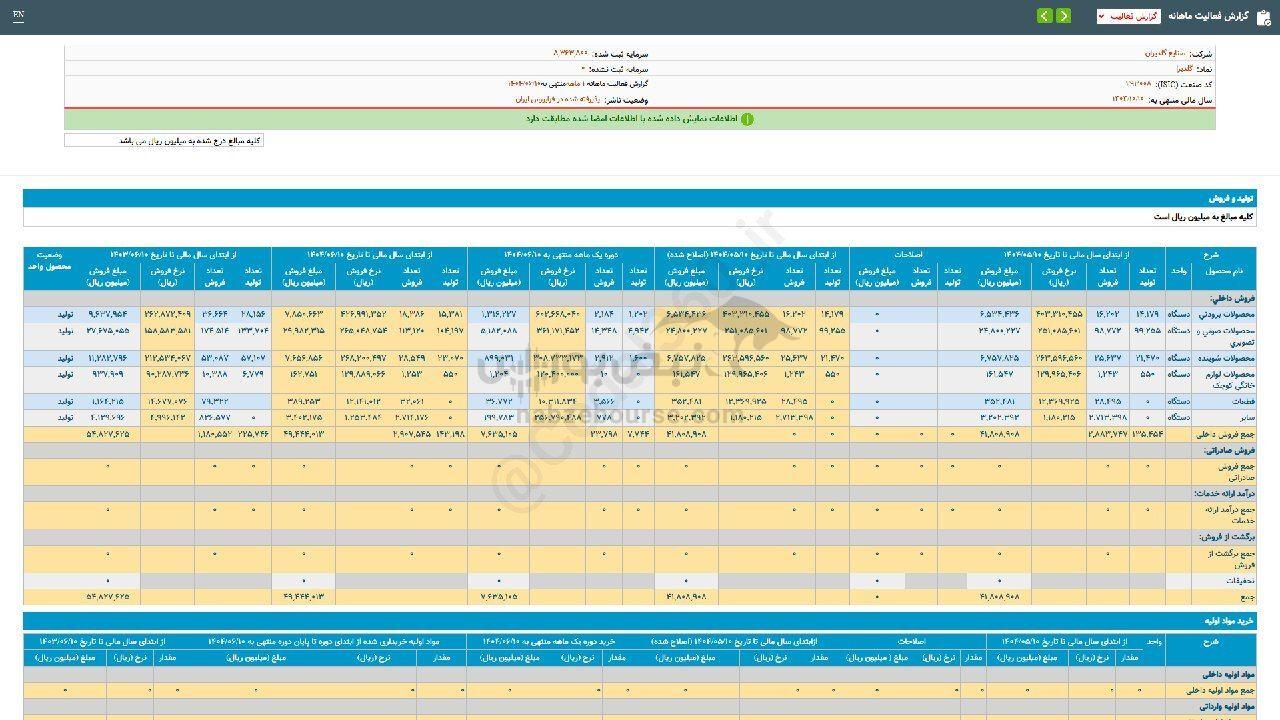Image resolution: width=1280 pixels, height=720 pixels.
Task: Click the قطعات row label
Action: (1240, 401)
